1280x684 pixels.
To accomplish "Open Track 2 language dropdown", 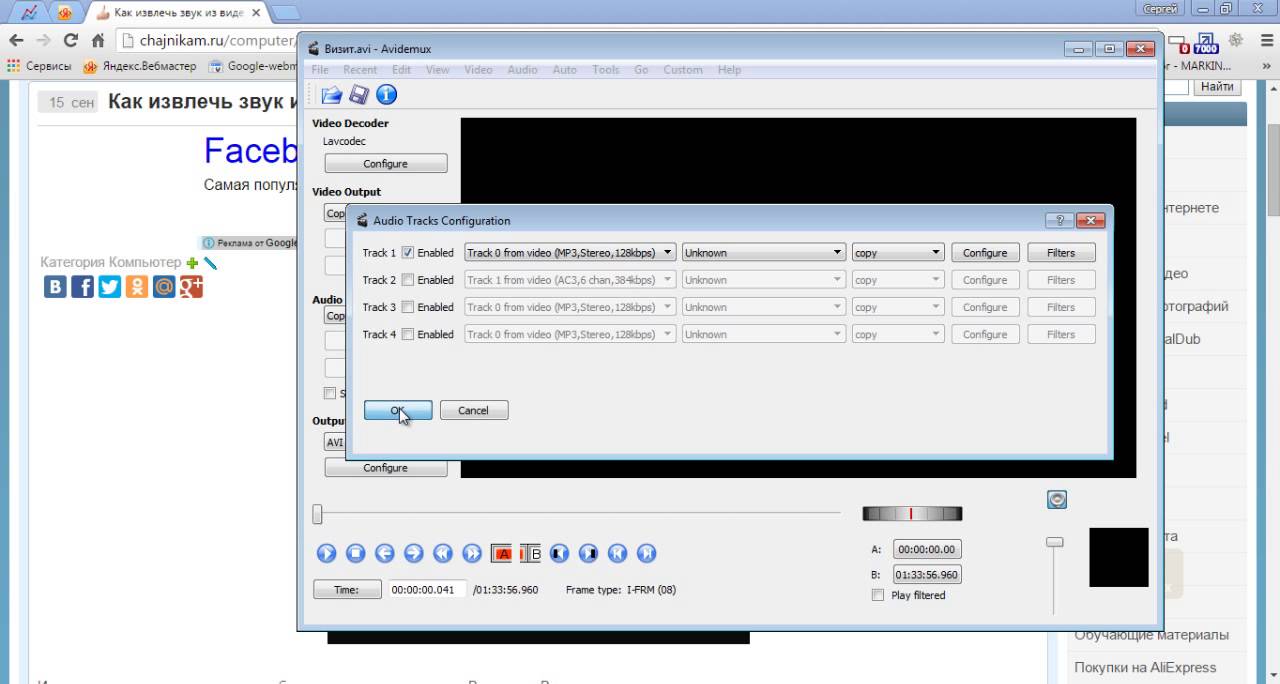I will click(x=764, y=280).
